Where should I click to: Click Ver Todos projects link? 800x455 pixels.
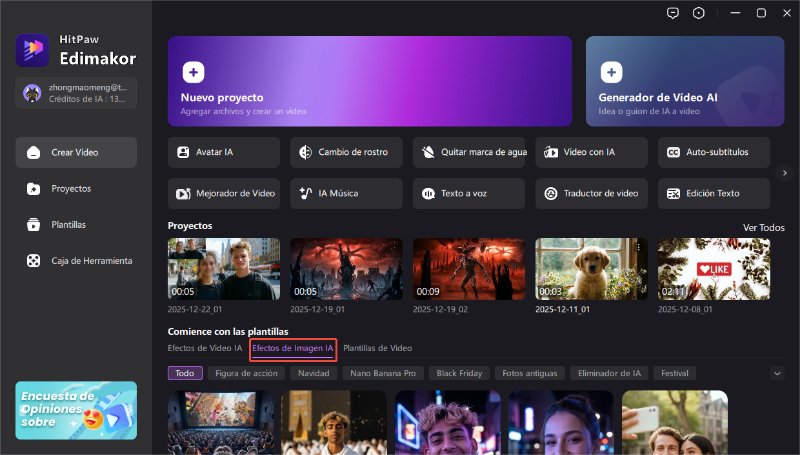(763, 227)
